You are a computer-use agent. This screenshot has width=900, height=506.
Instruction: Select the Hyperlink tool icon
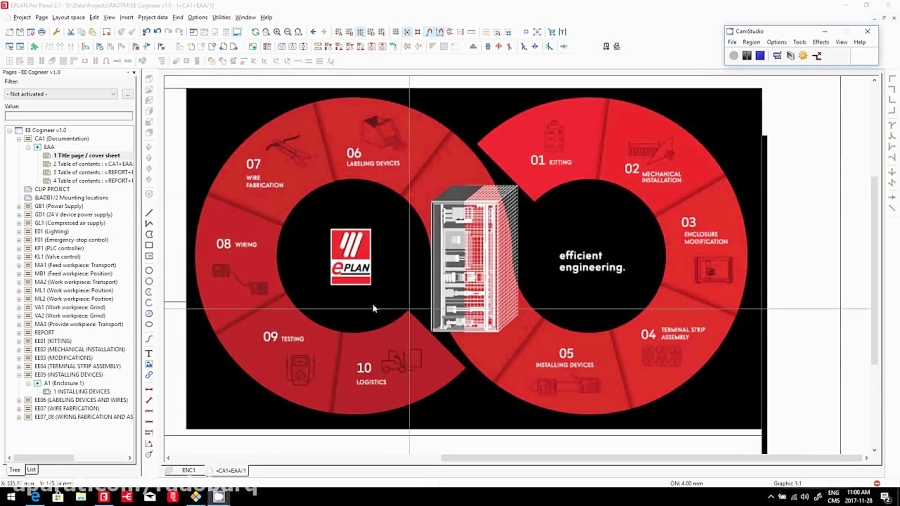[x=149, y=375]
